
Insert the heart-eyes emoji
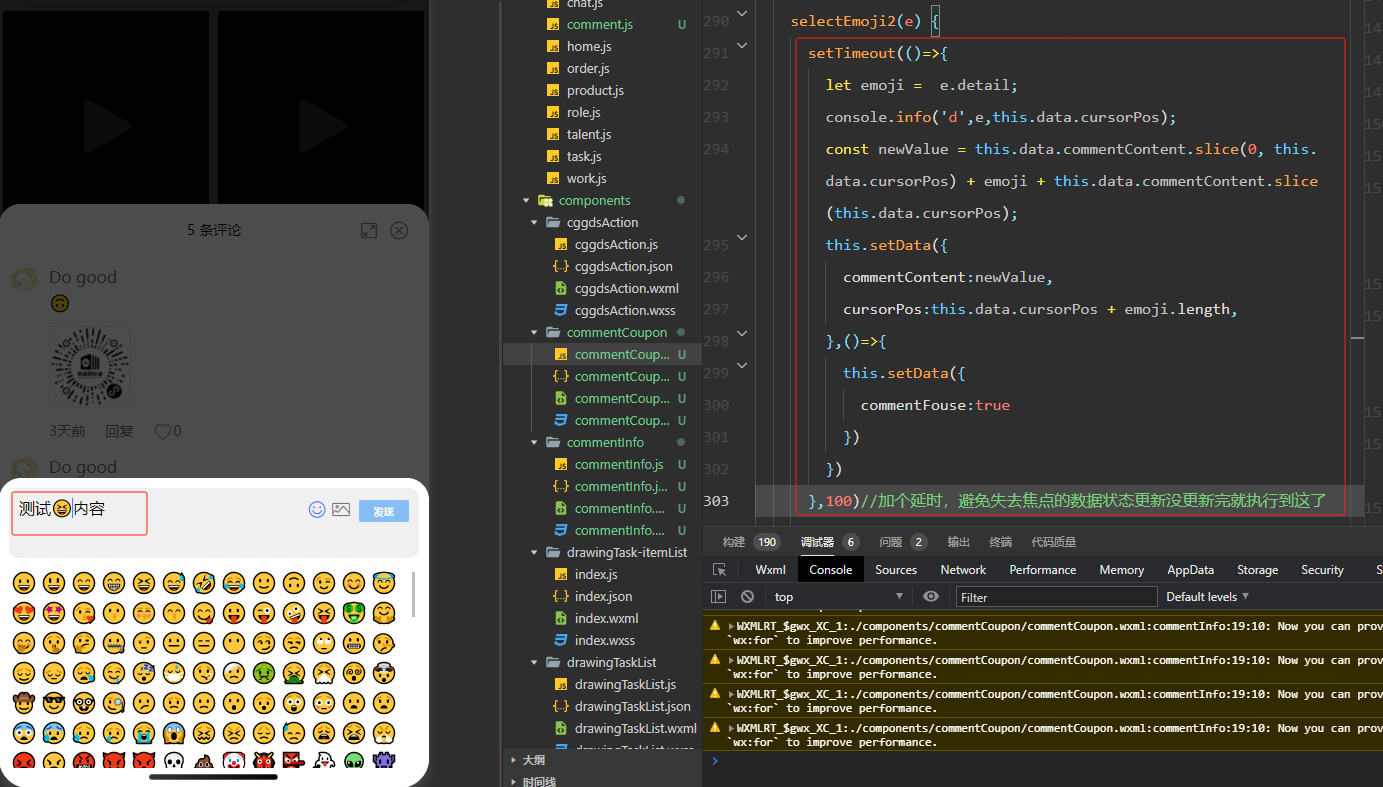point(24,613)
